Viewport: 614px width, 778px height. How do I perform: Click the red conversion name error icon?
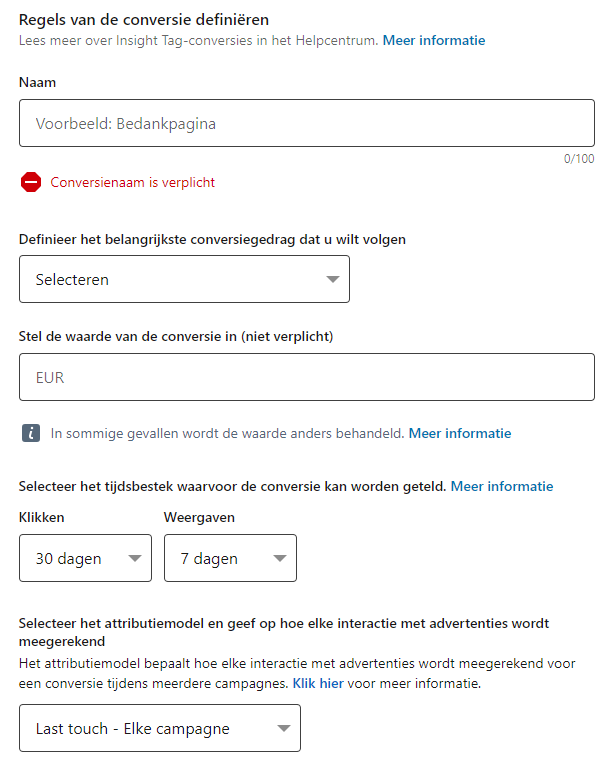point(31,182)
